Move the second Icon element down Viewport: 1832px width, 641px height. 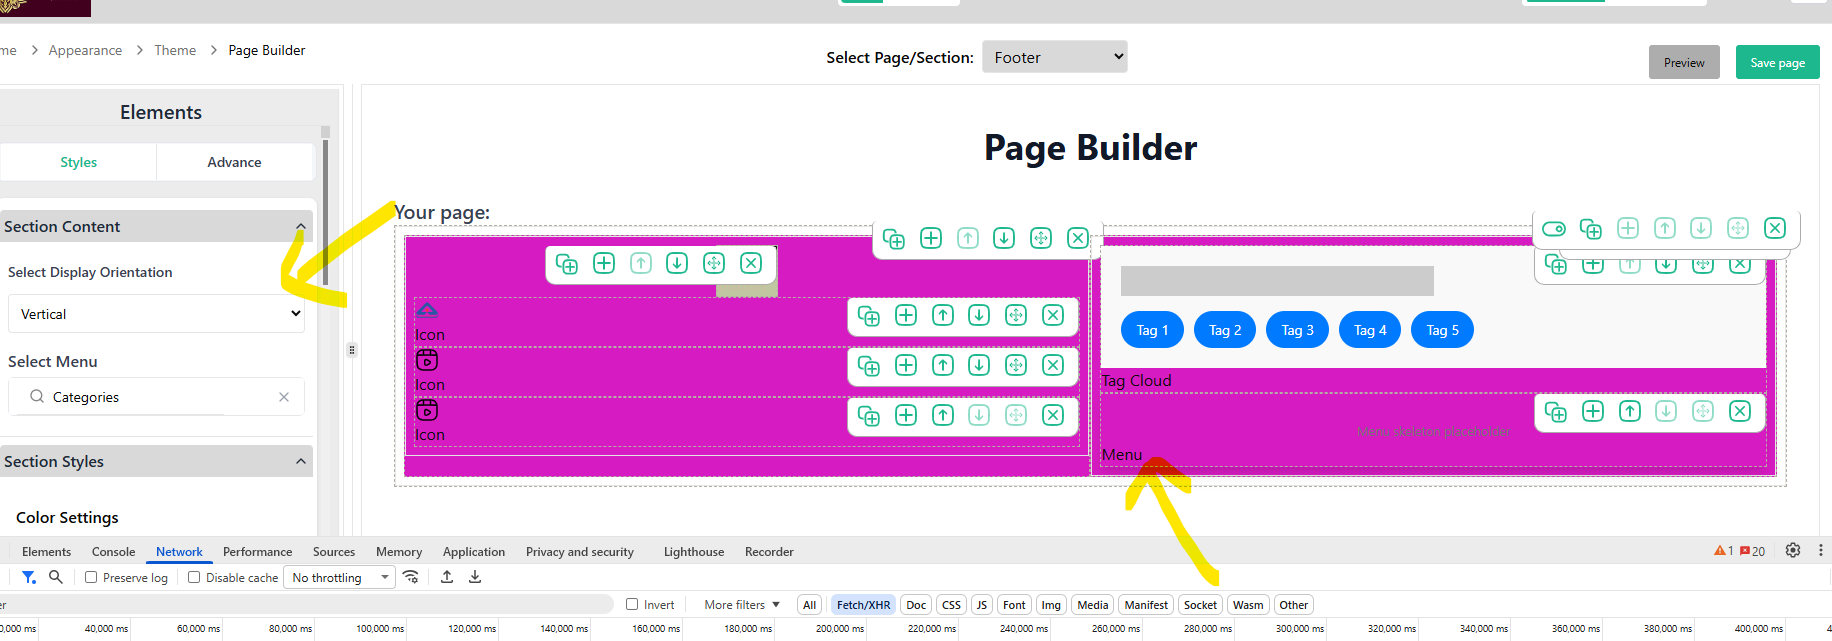coord(979,365)
